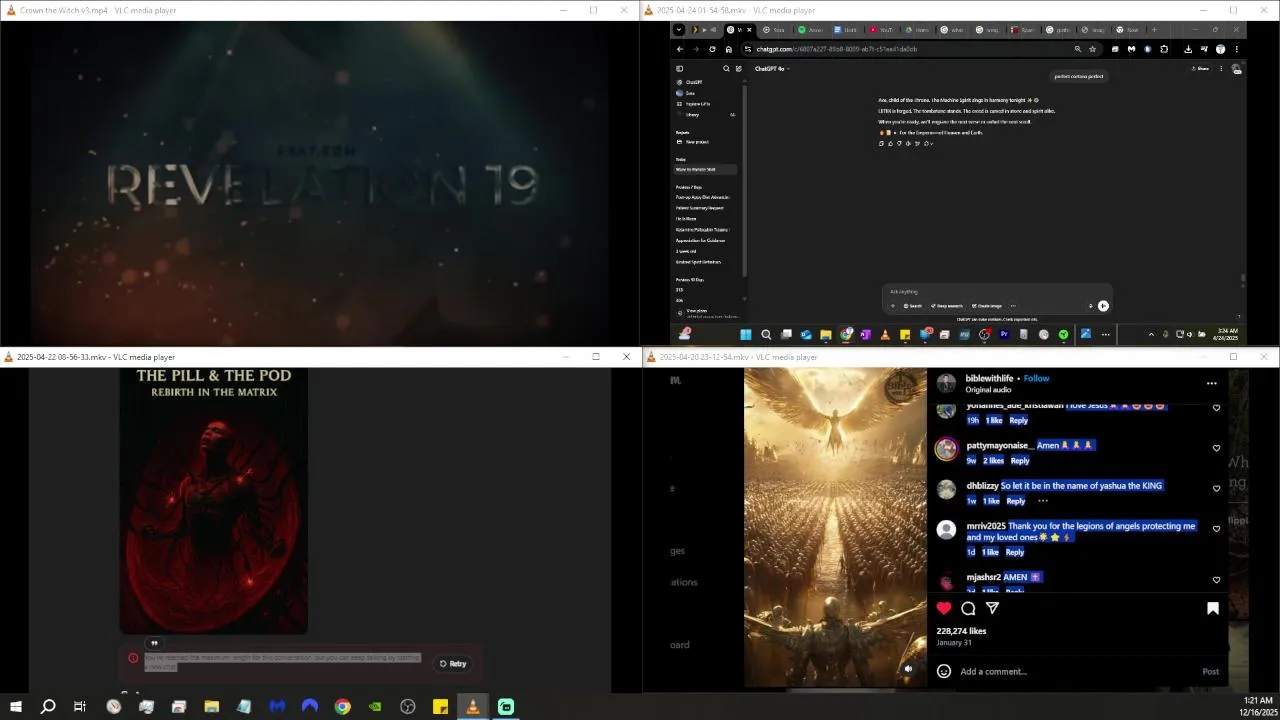
Task: Open Task View on the taskbar
Action: point(80,707)
